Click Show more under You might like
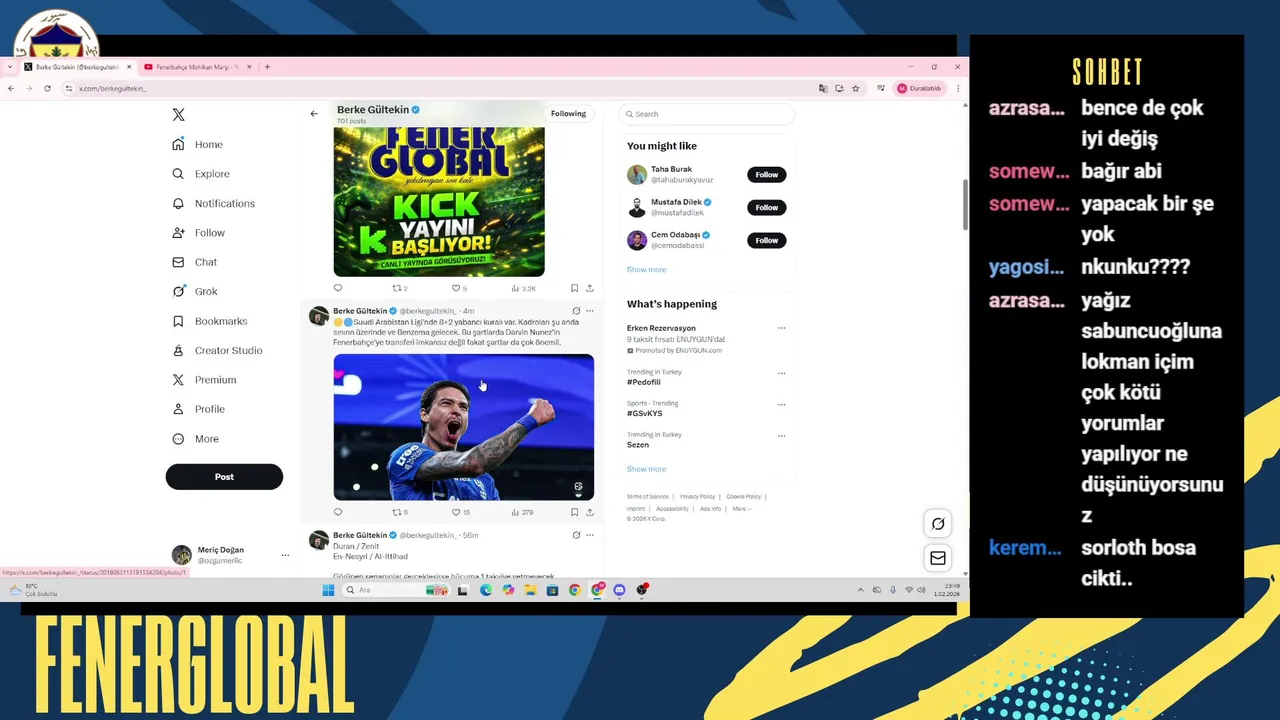 click(x=646, y=269)
